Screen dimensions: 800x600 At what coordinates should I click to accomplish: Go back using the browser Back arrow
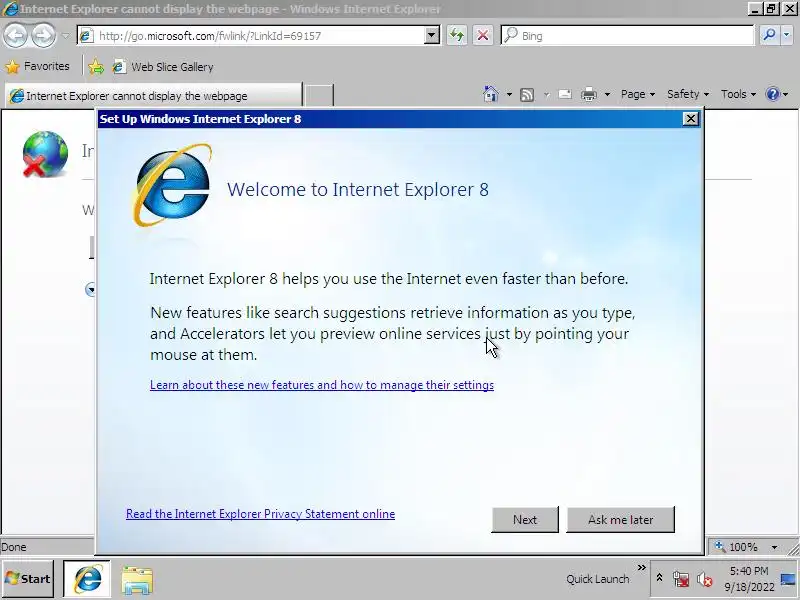point(15,36)
